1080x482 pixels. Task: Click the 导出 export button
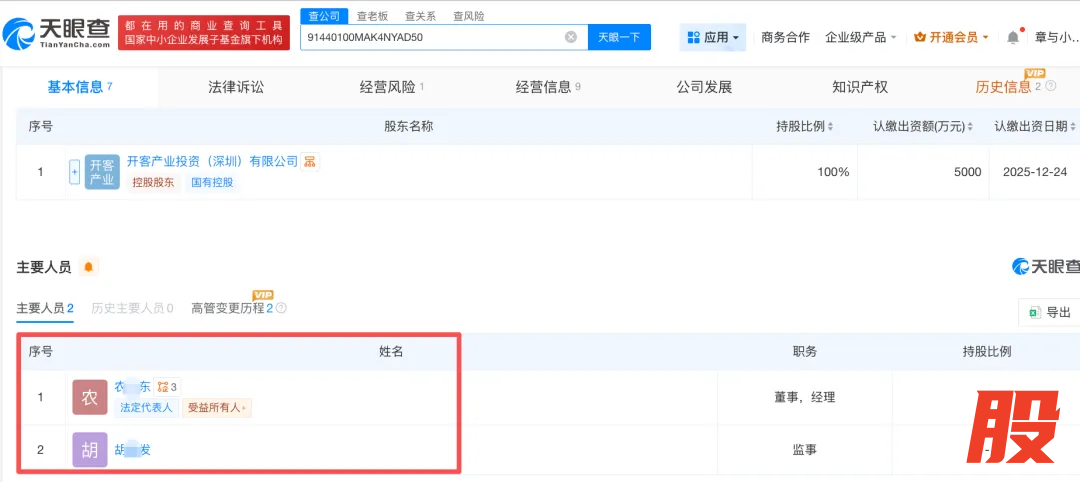pyautogui.click(x=1049, y=313)
